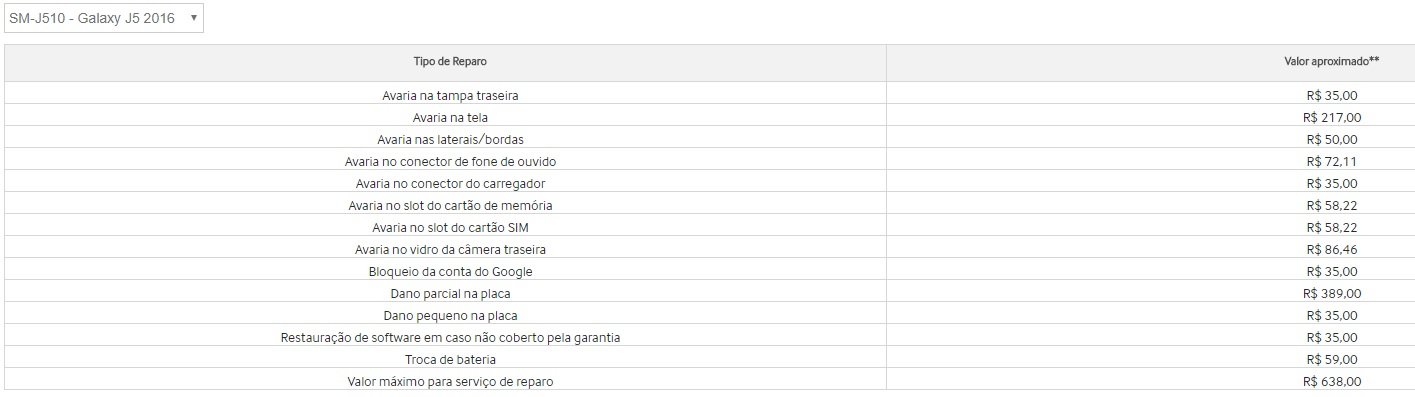
Task: Click Avaria no conector de fone de ouvido
Action: tap(450, 161)
